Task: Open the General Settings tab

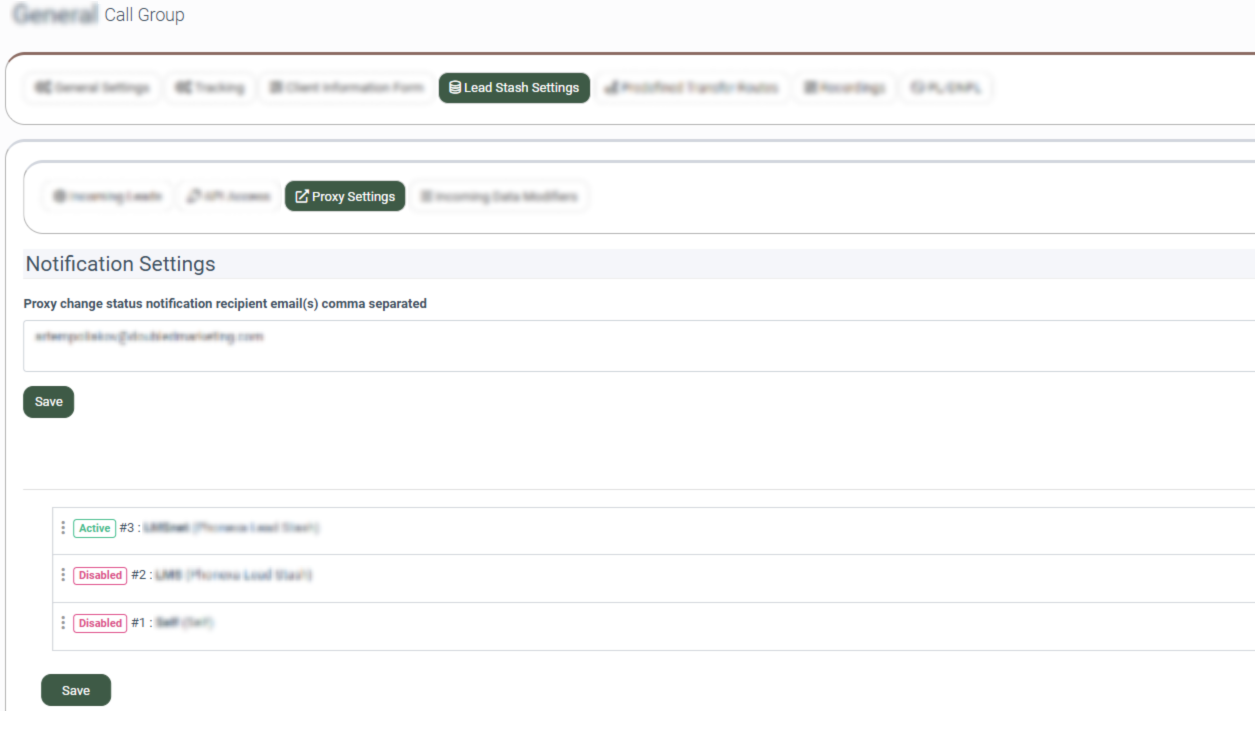Action: pos(92,88)
